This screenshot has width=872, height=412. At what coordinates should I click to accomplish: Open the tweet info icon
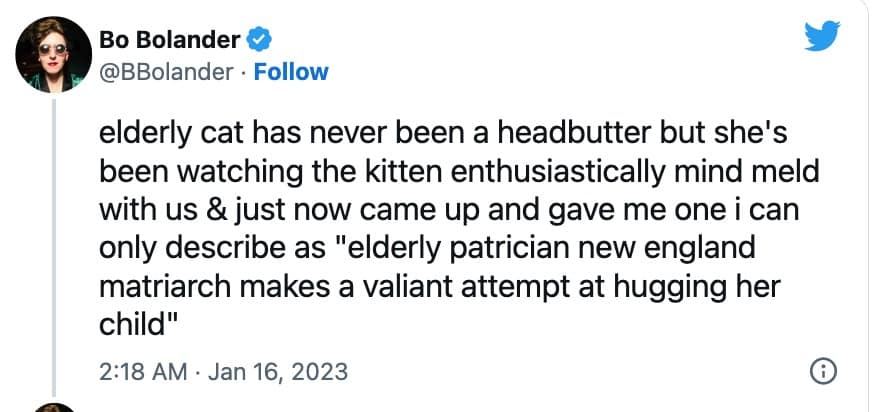point(822,371)
